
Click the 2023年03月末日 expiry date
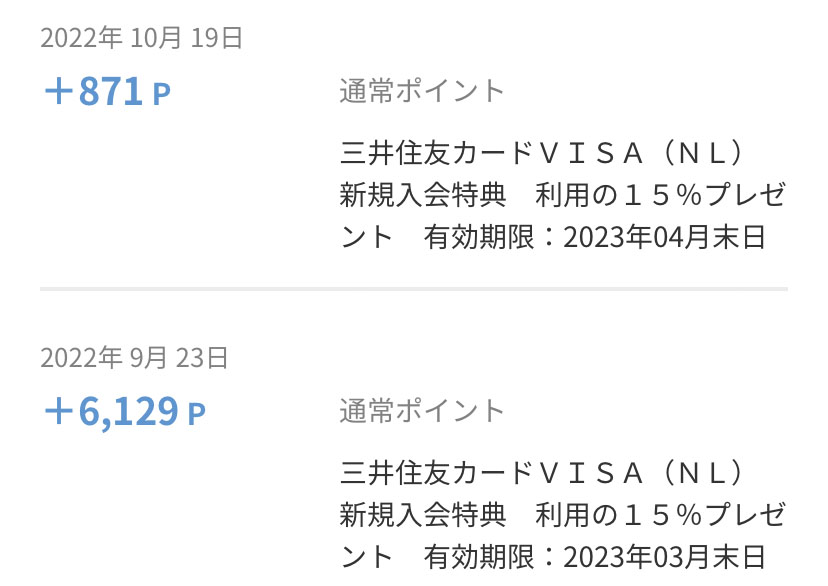pos(665,556)
